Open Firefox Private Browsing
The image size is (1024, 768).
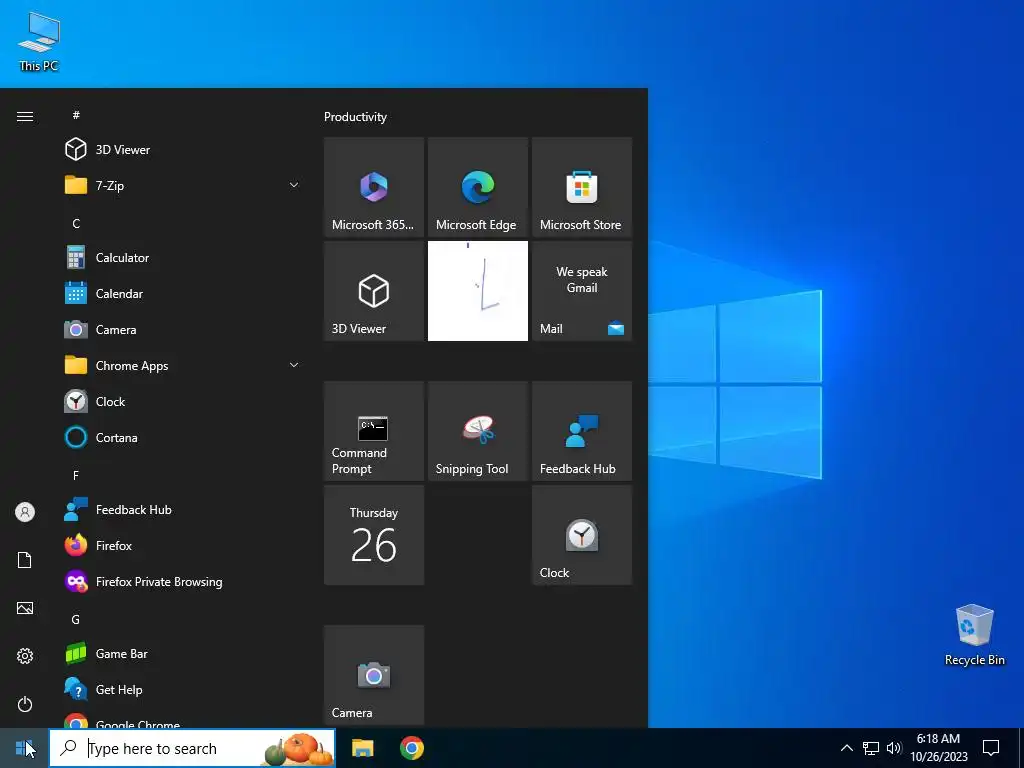click(x=183, y=581)
